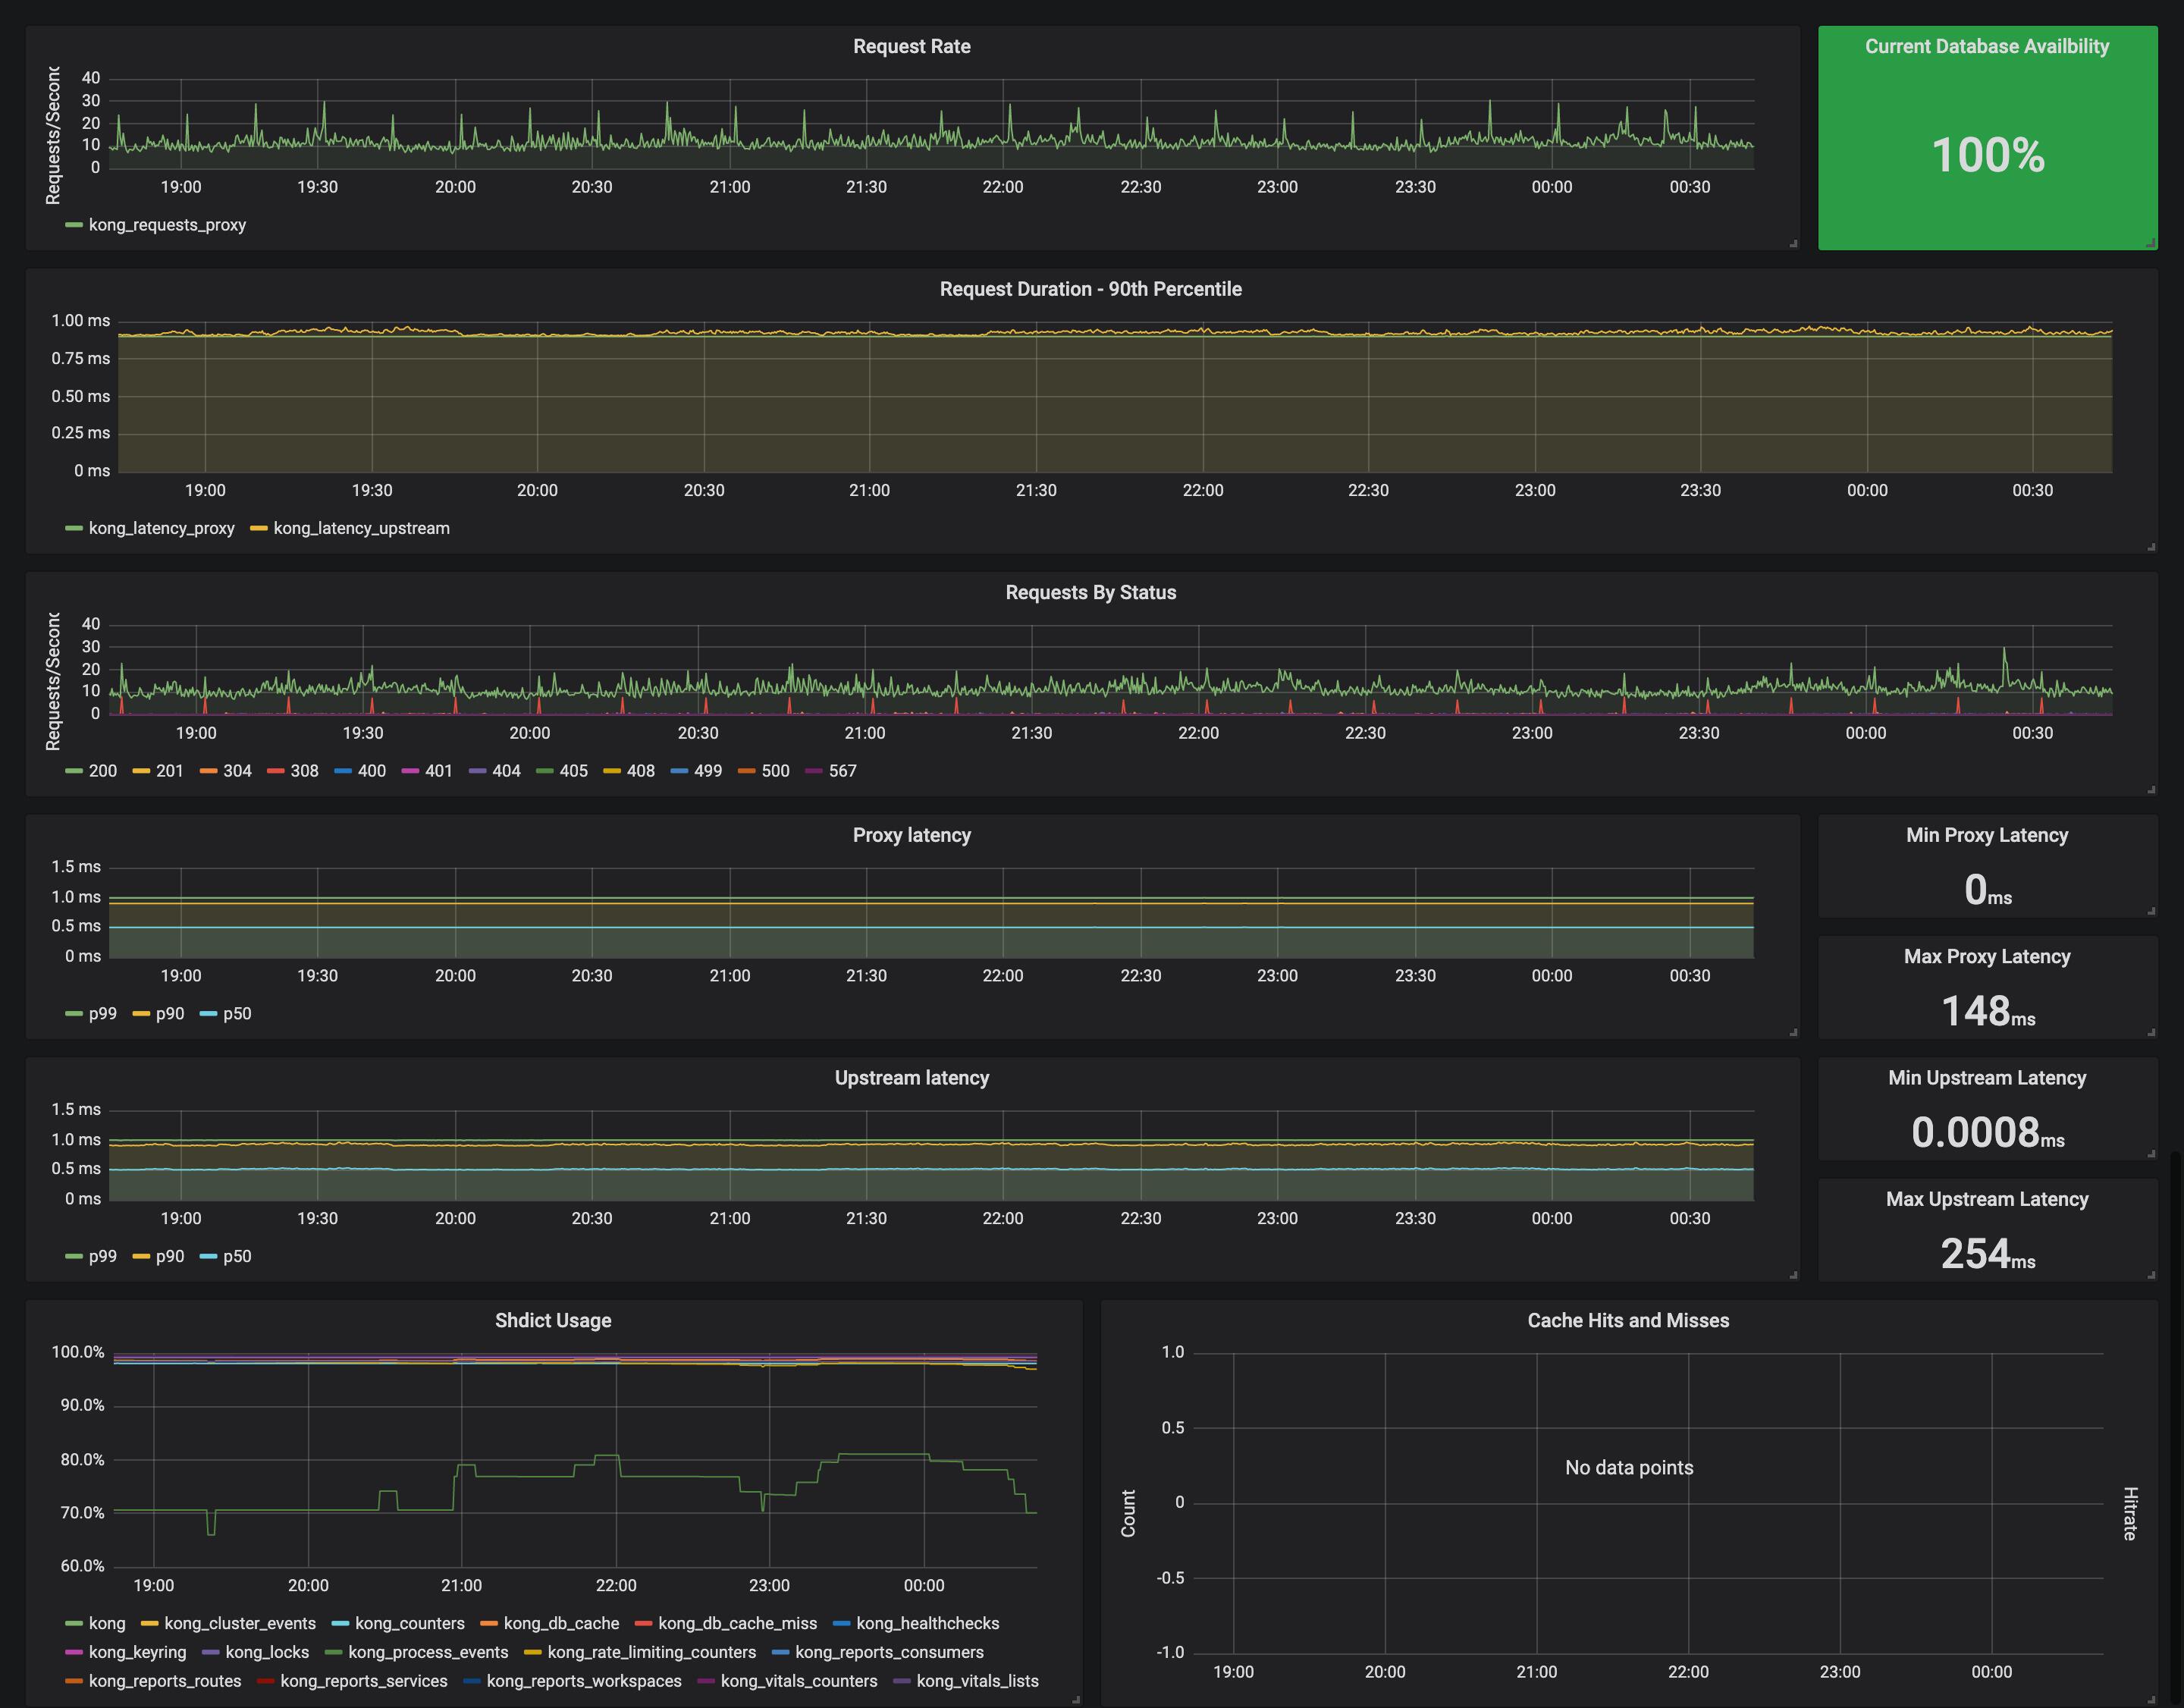Viewport: 2184px width, 1708px height.
Task: Open the Requests By Status title dropdown
Action: point(1090,592)
